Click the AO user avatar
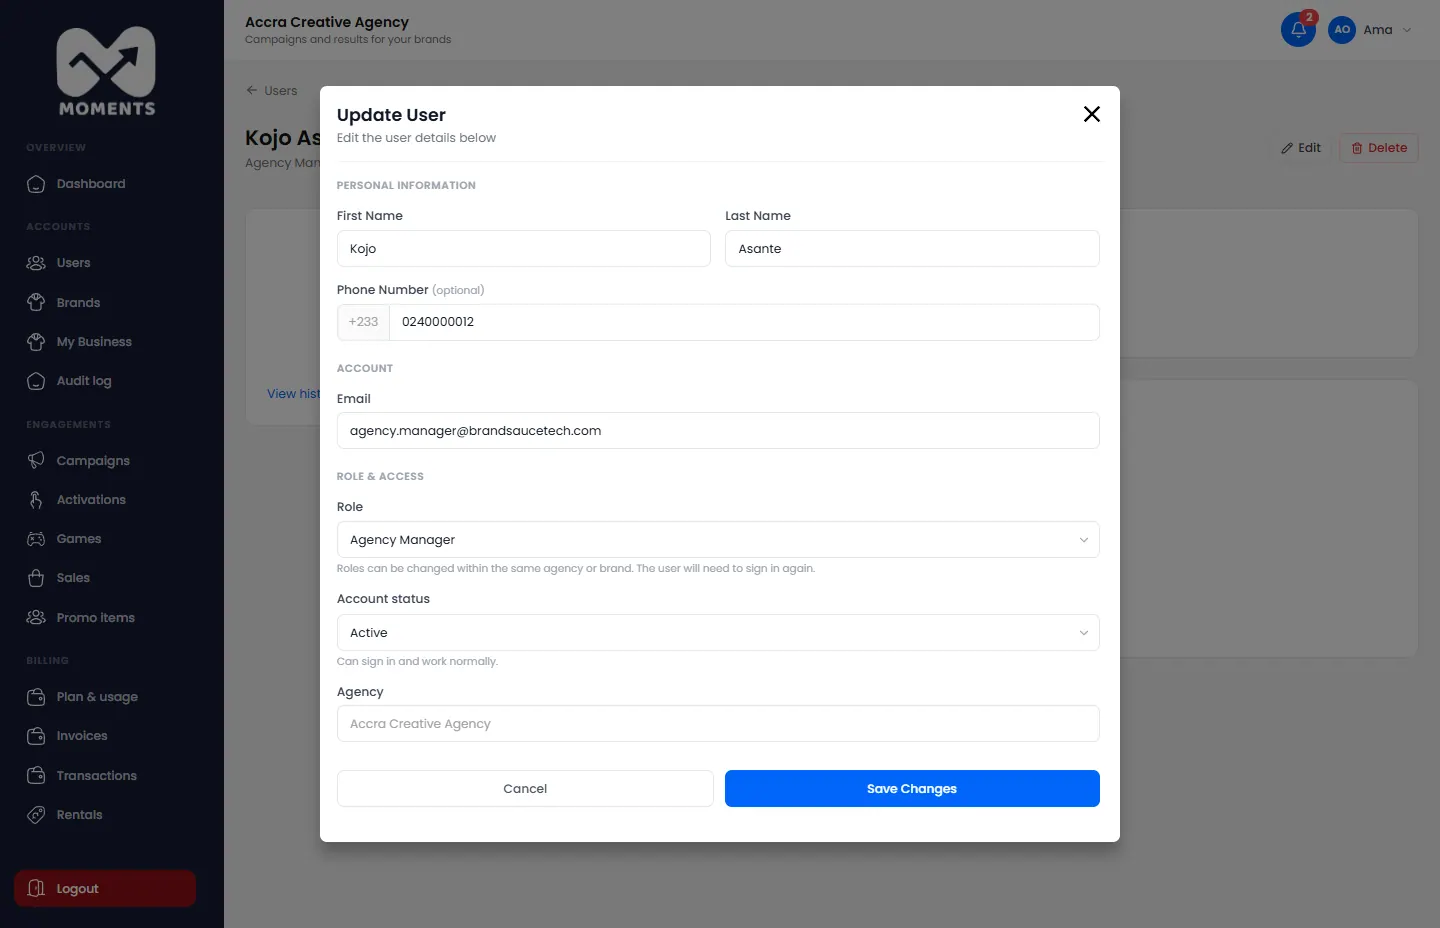Image resolution: width=1440 pixels, height=928 pixels. point(1342,30)
